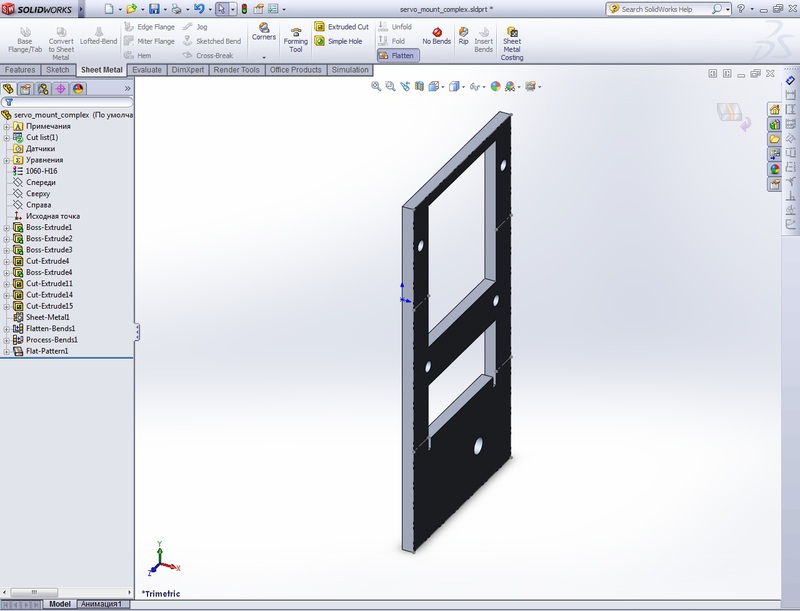
Task: Click the Zoom to Fit icon
Action: click(x=376, y=86)
